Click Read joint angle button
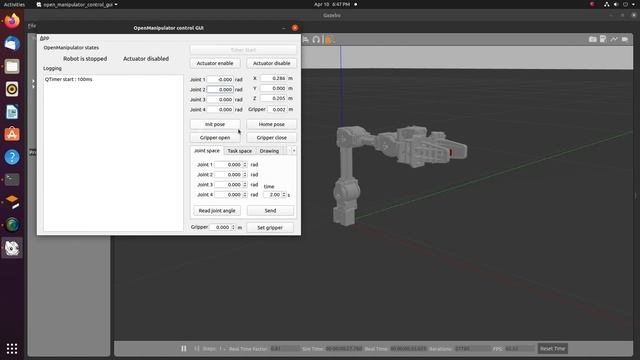Viewport: 640px width, 360px height. coord(217,211)
